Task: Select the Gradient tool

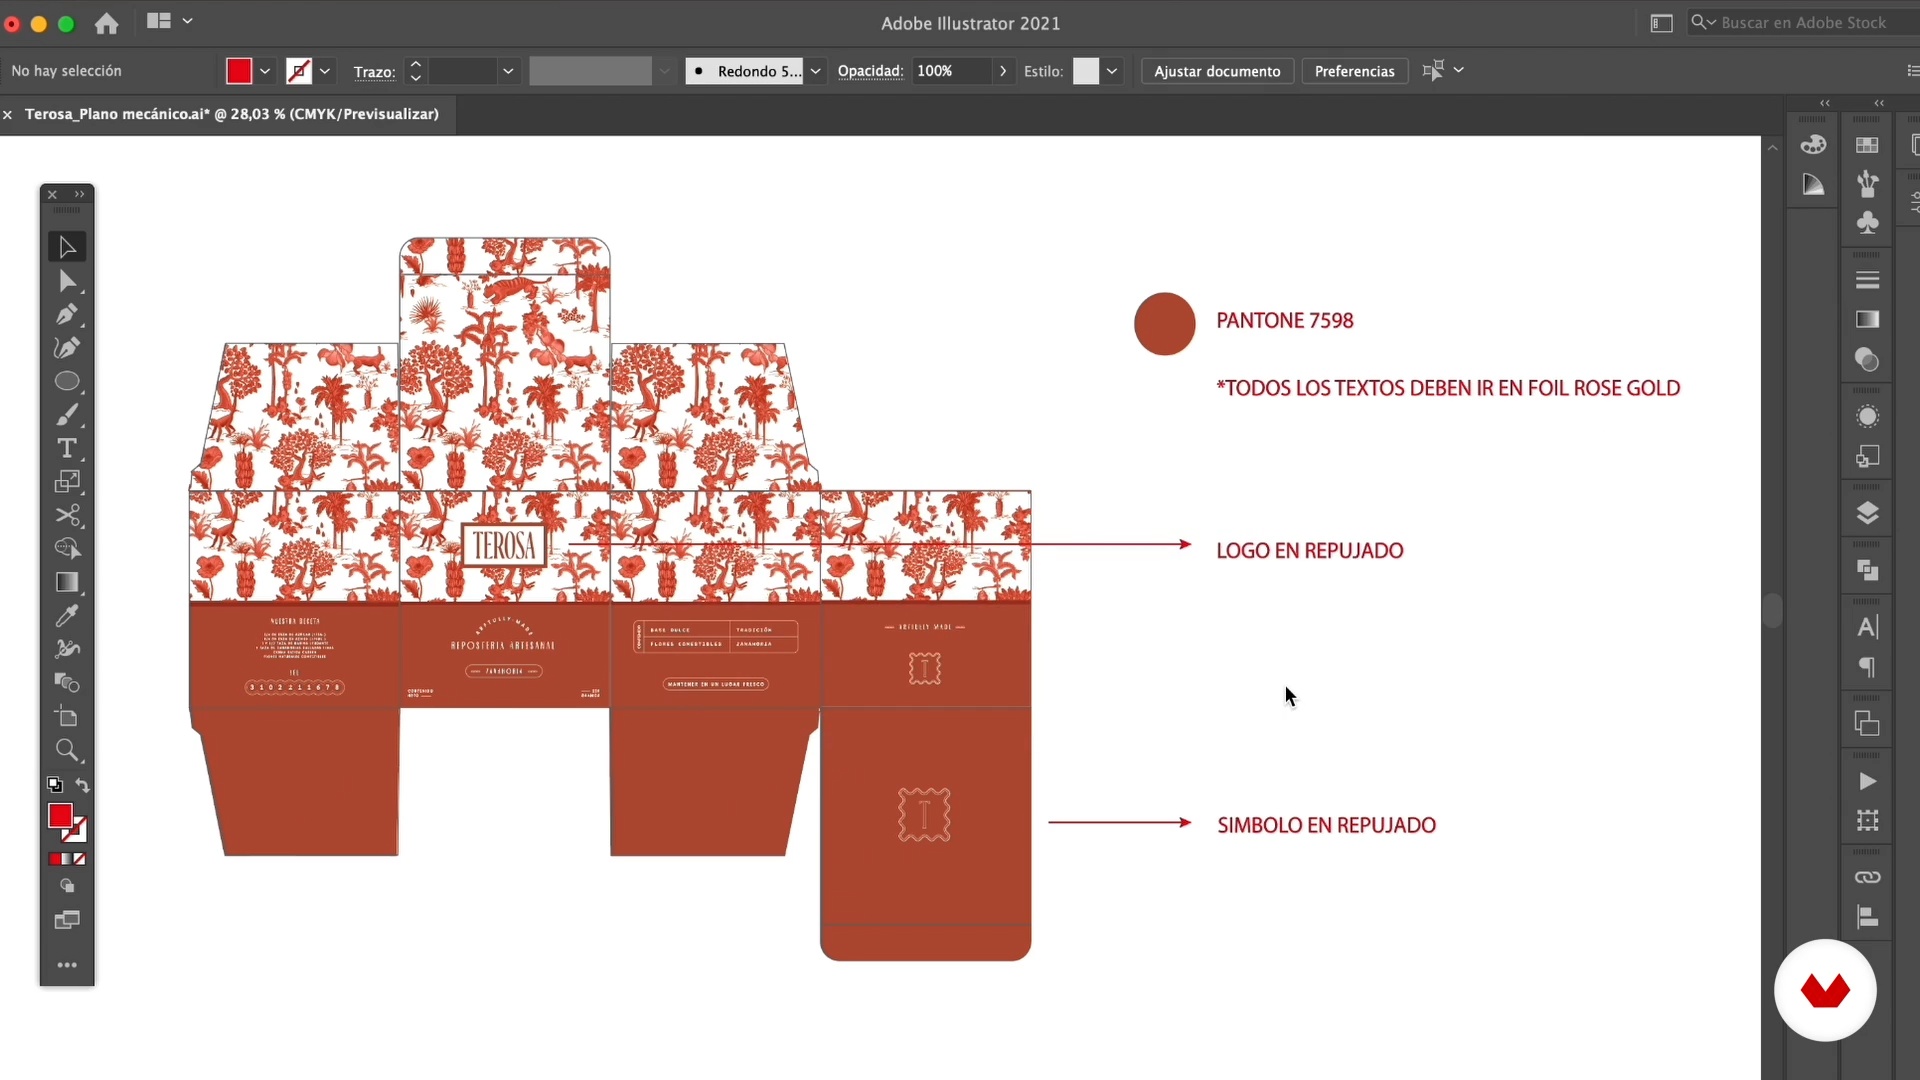Action: (x=67, y=582)
